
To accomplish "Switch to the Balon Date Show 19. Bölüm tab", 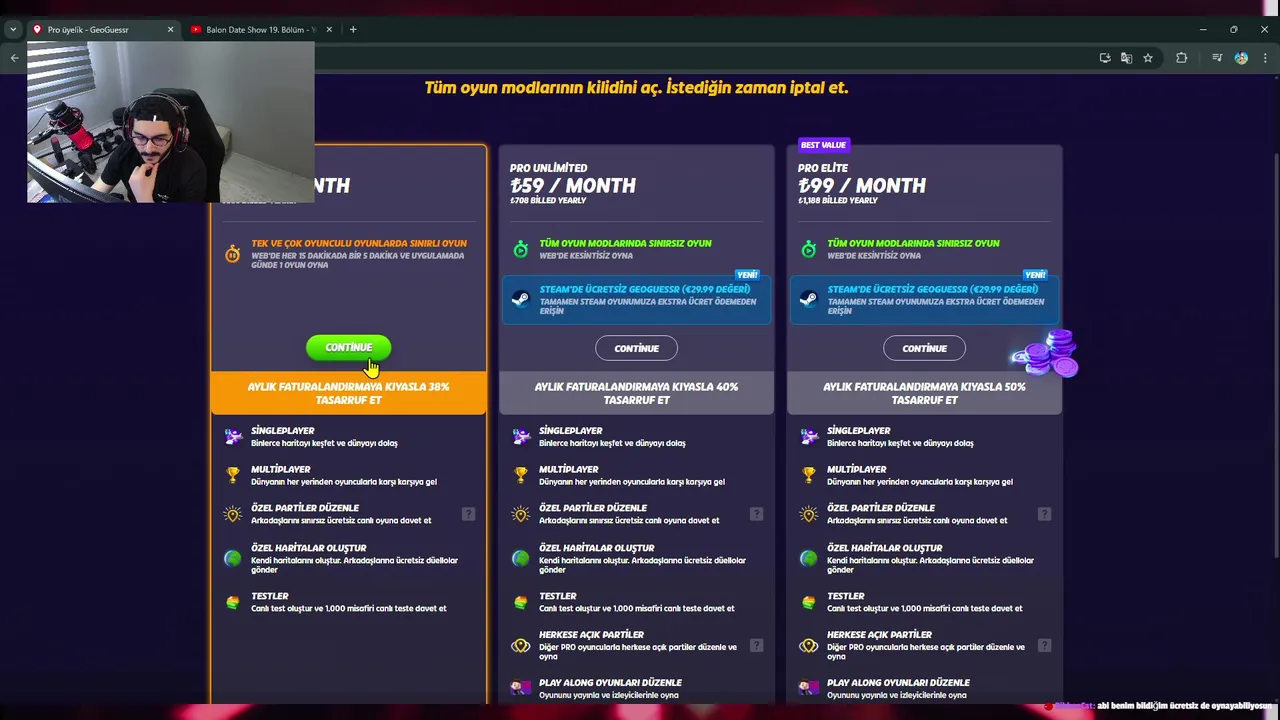I will click(261, 30).
